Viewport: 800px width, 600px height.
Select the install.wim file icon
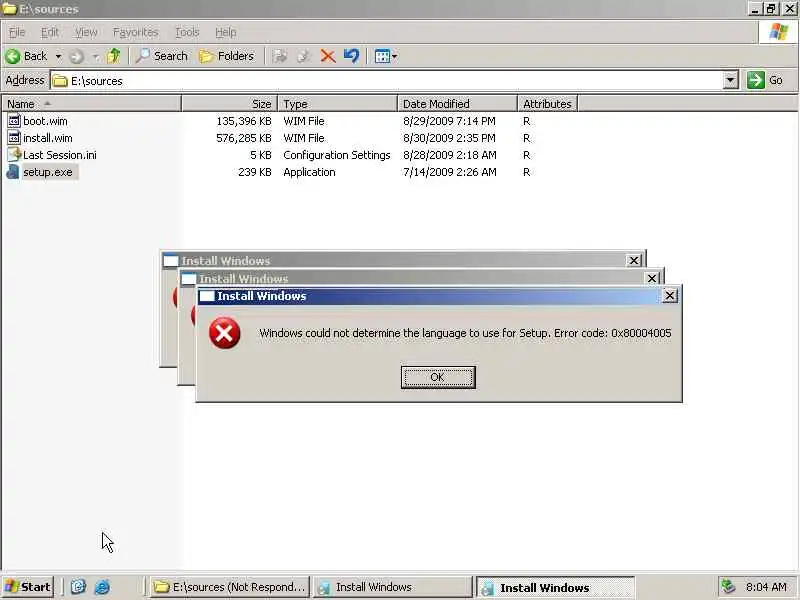(x=14, y=138)
